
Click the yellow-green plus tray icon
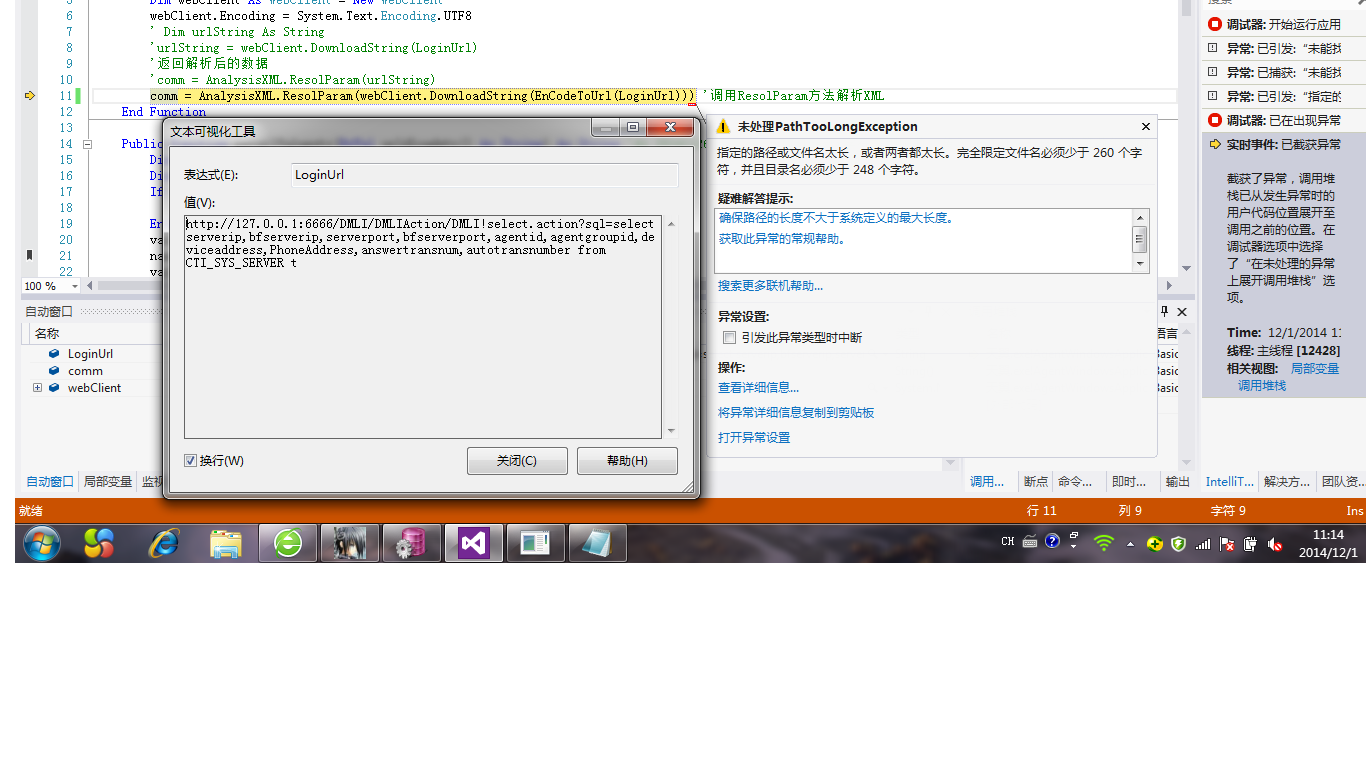pyautogui.click(x=1155, y=544)
